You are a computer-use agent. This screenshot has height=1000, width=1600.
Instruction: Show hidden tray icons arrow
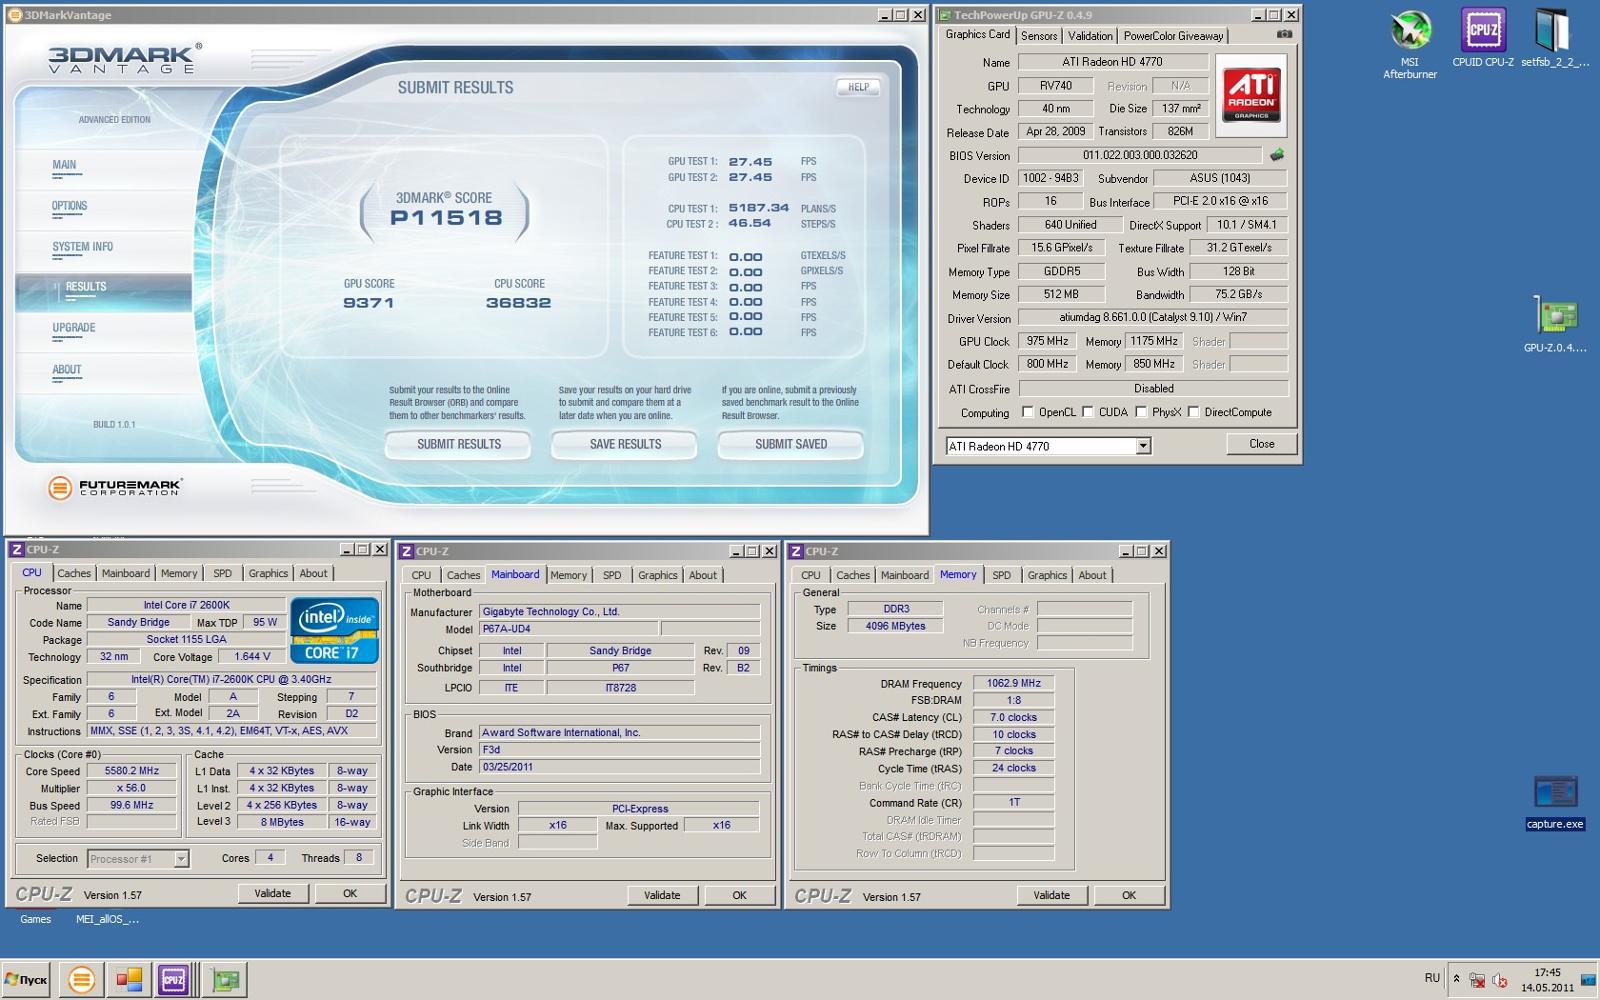(x=1456, y=980)
